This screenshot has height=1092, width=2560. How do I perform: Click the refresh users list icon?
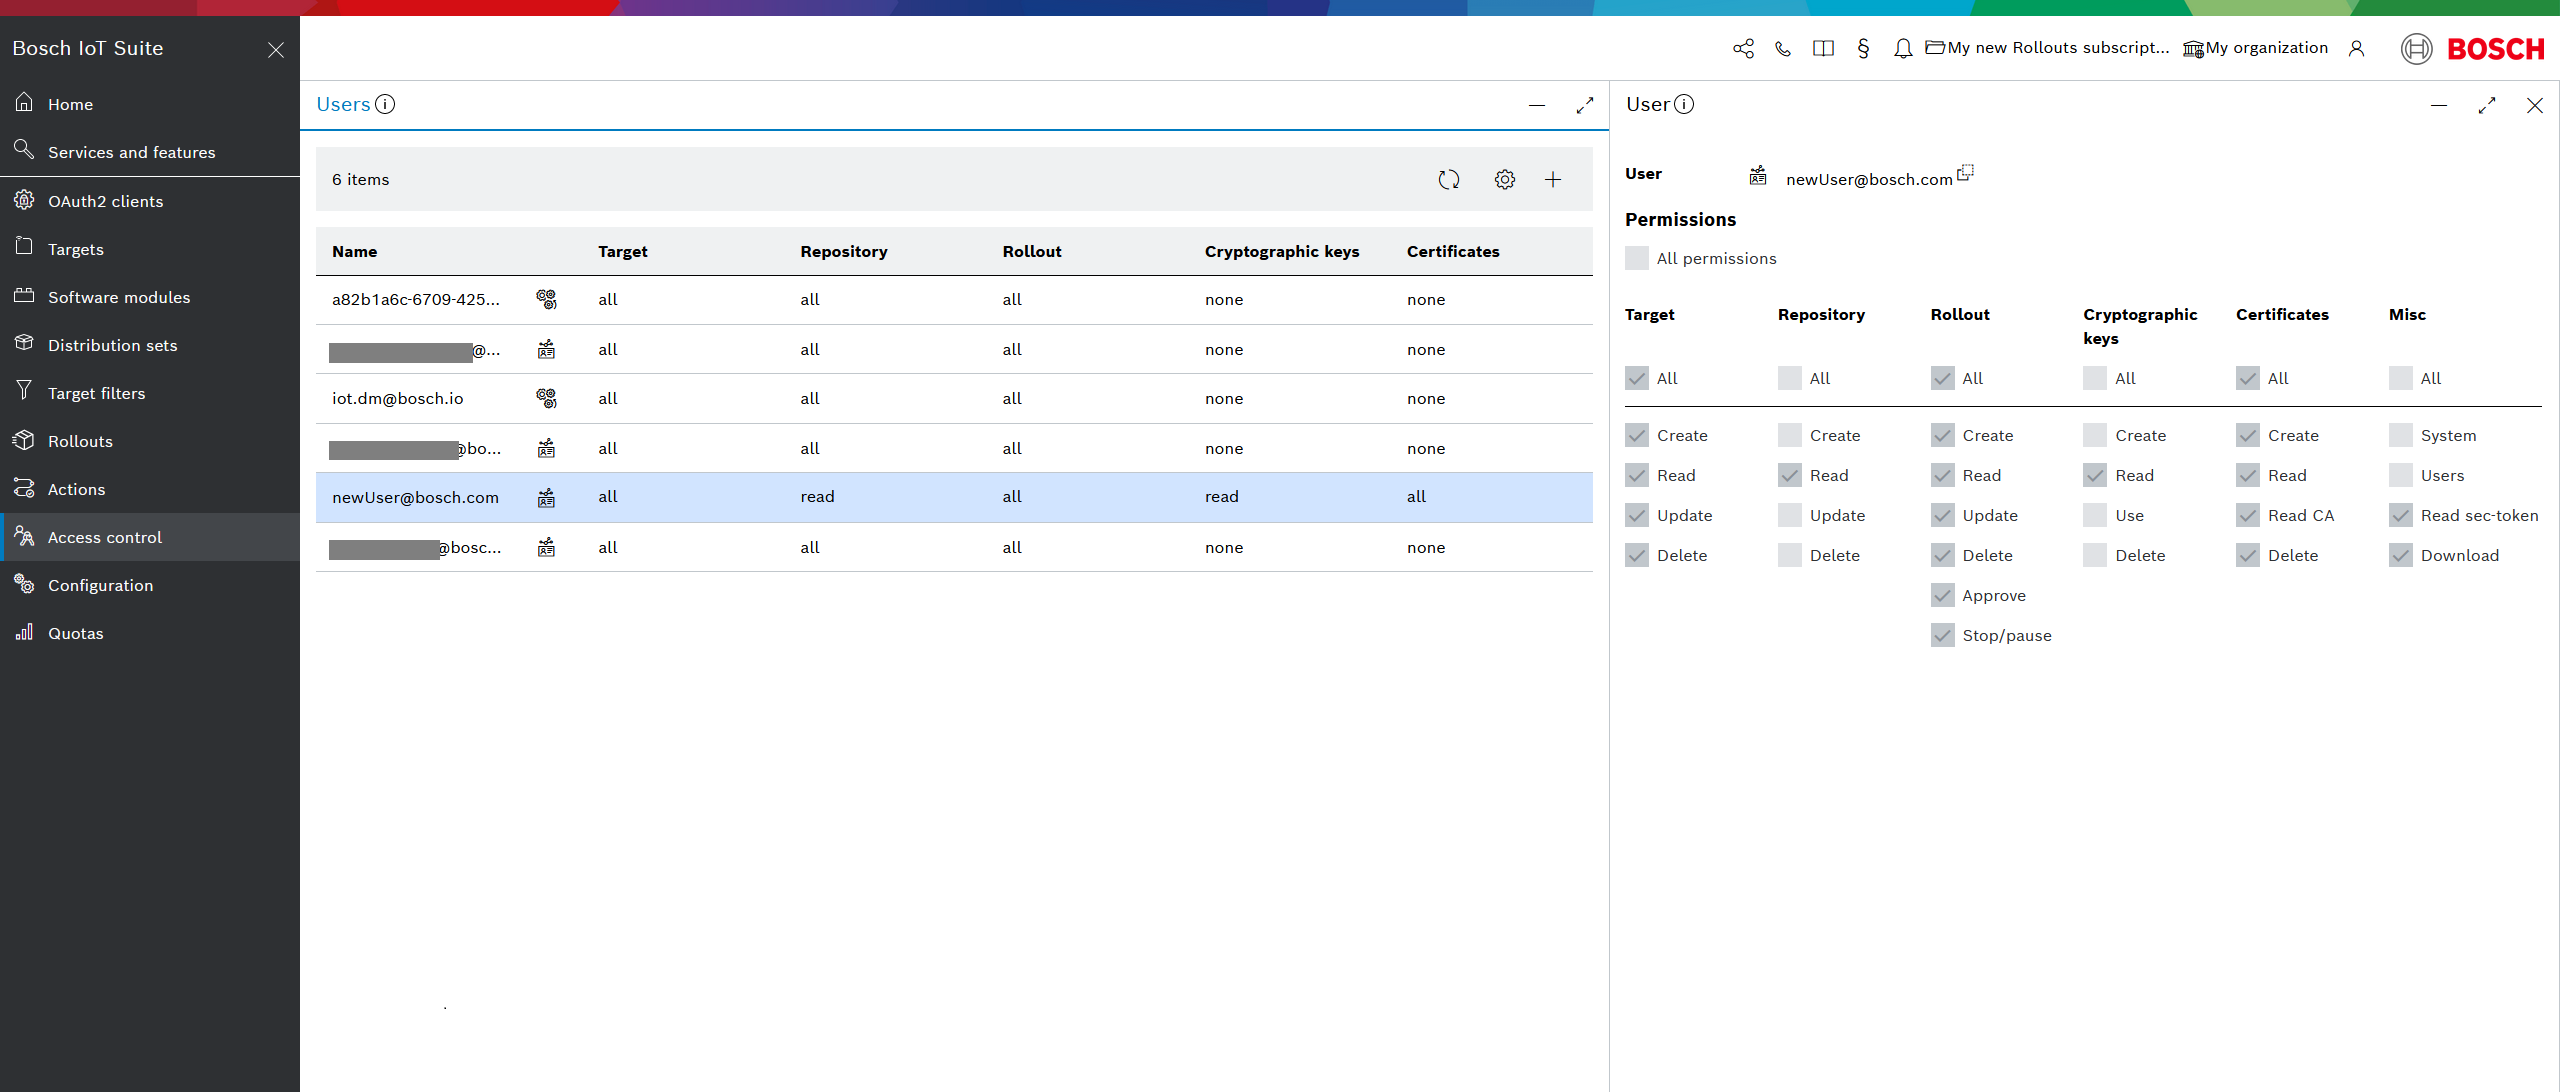click(1448, 180)
